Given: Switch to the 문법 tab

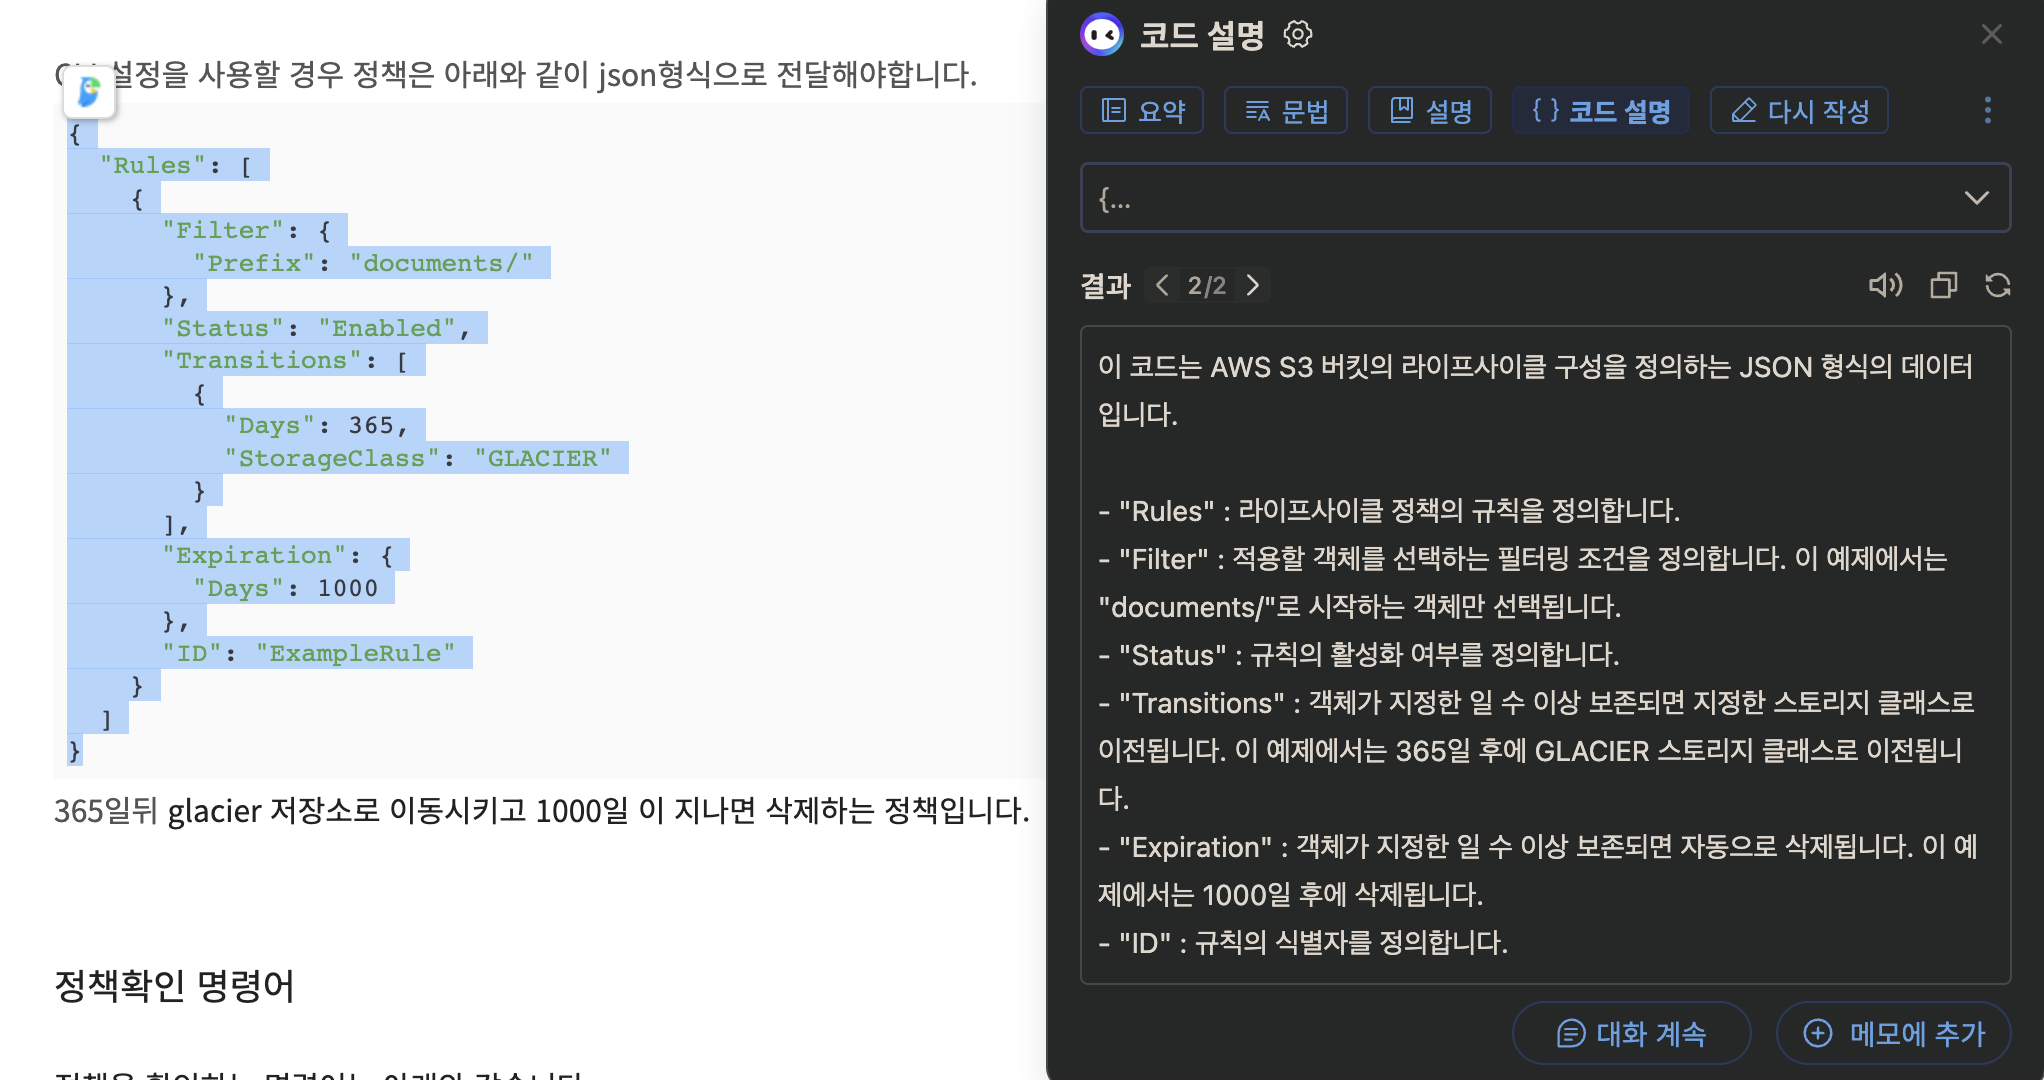Looking at the screenshot, I should pos(1286,110).
